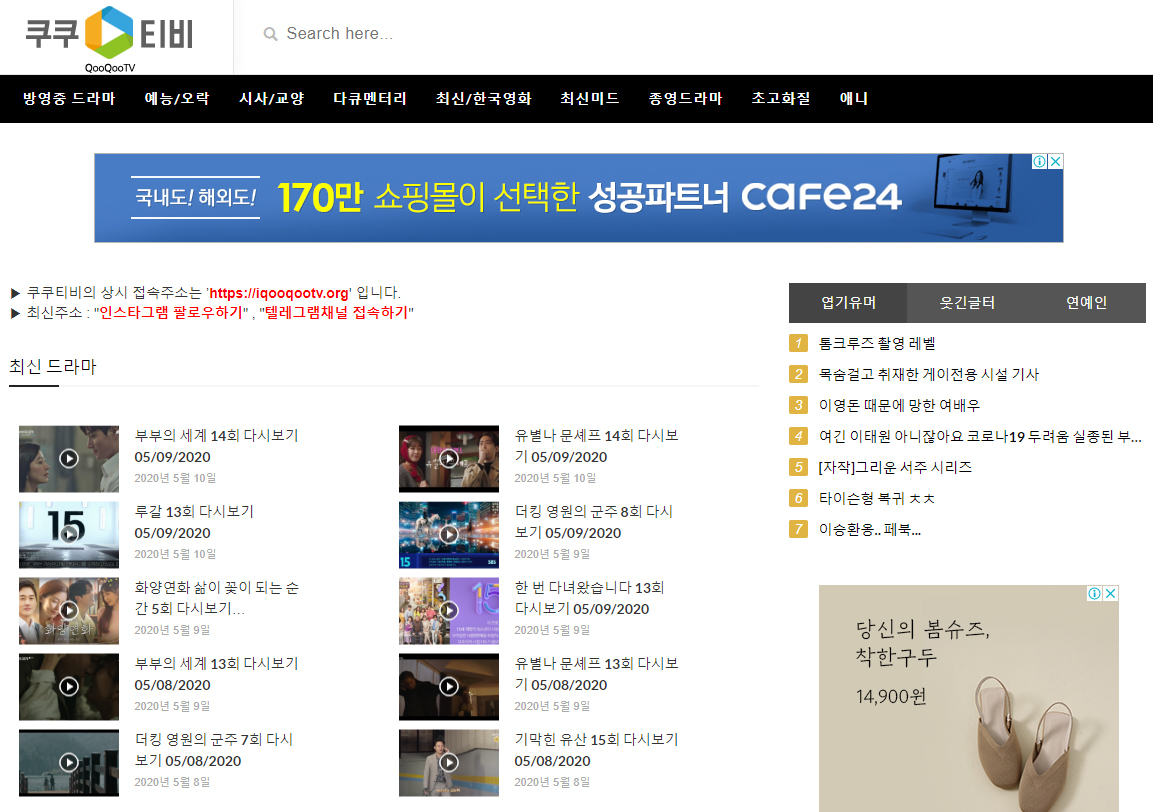Play the 부부의 세계 14회 thumbnail
The width and height of the screenshot is (1153, 812).
coord(69,458)
